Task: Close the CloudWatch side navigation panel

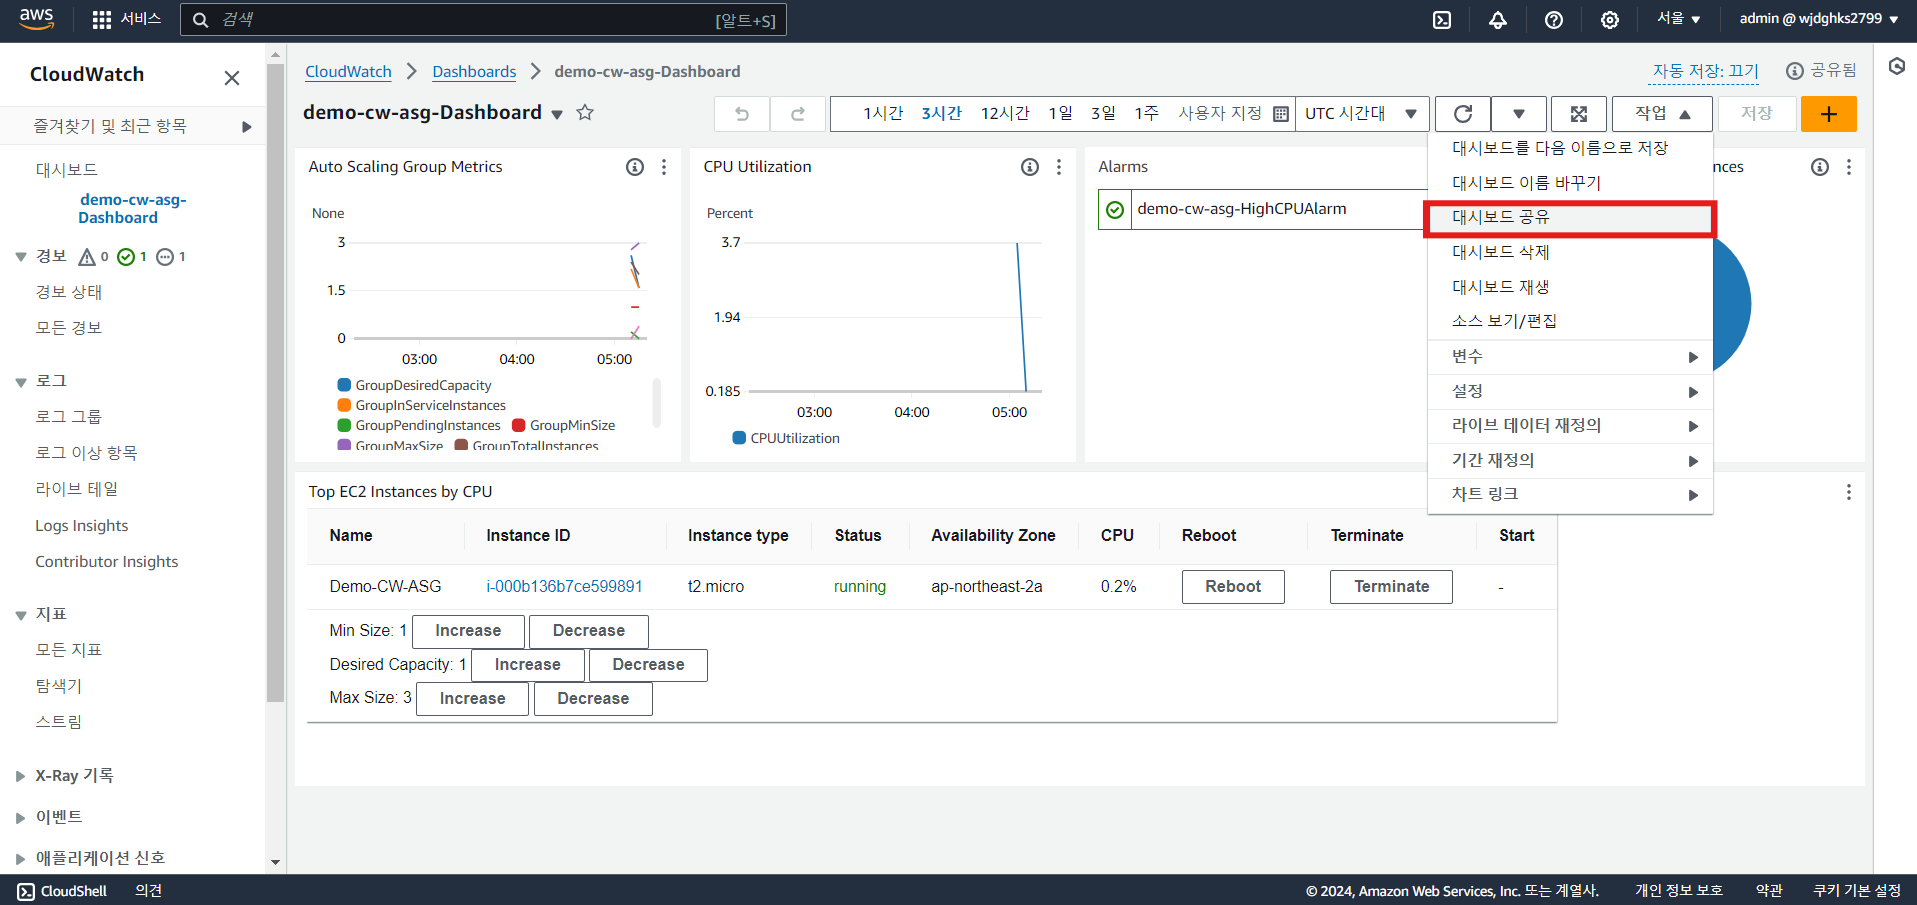Action: click(x=232, y=77)
